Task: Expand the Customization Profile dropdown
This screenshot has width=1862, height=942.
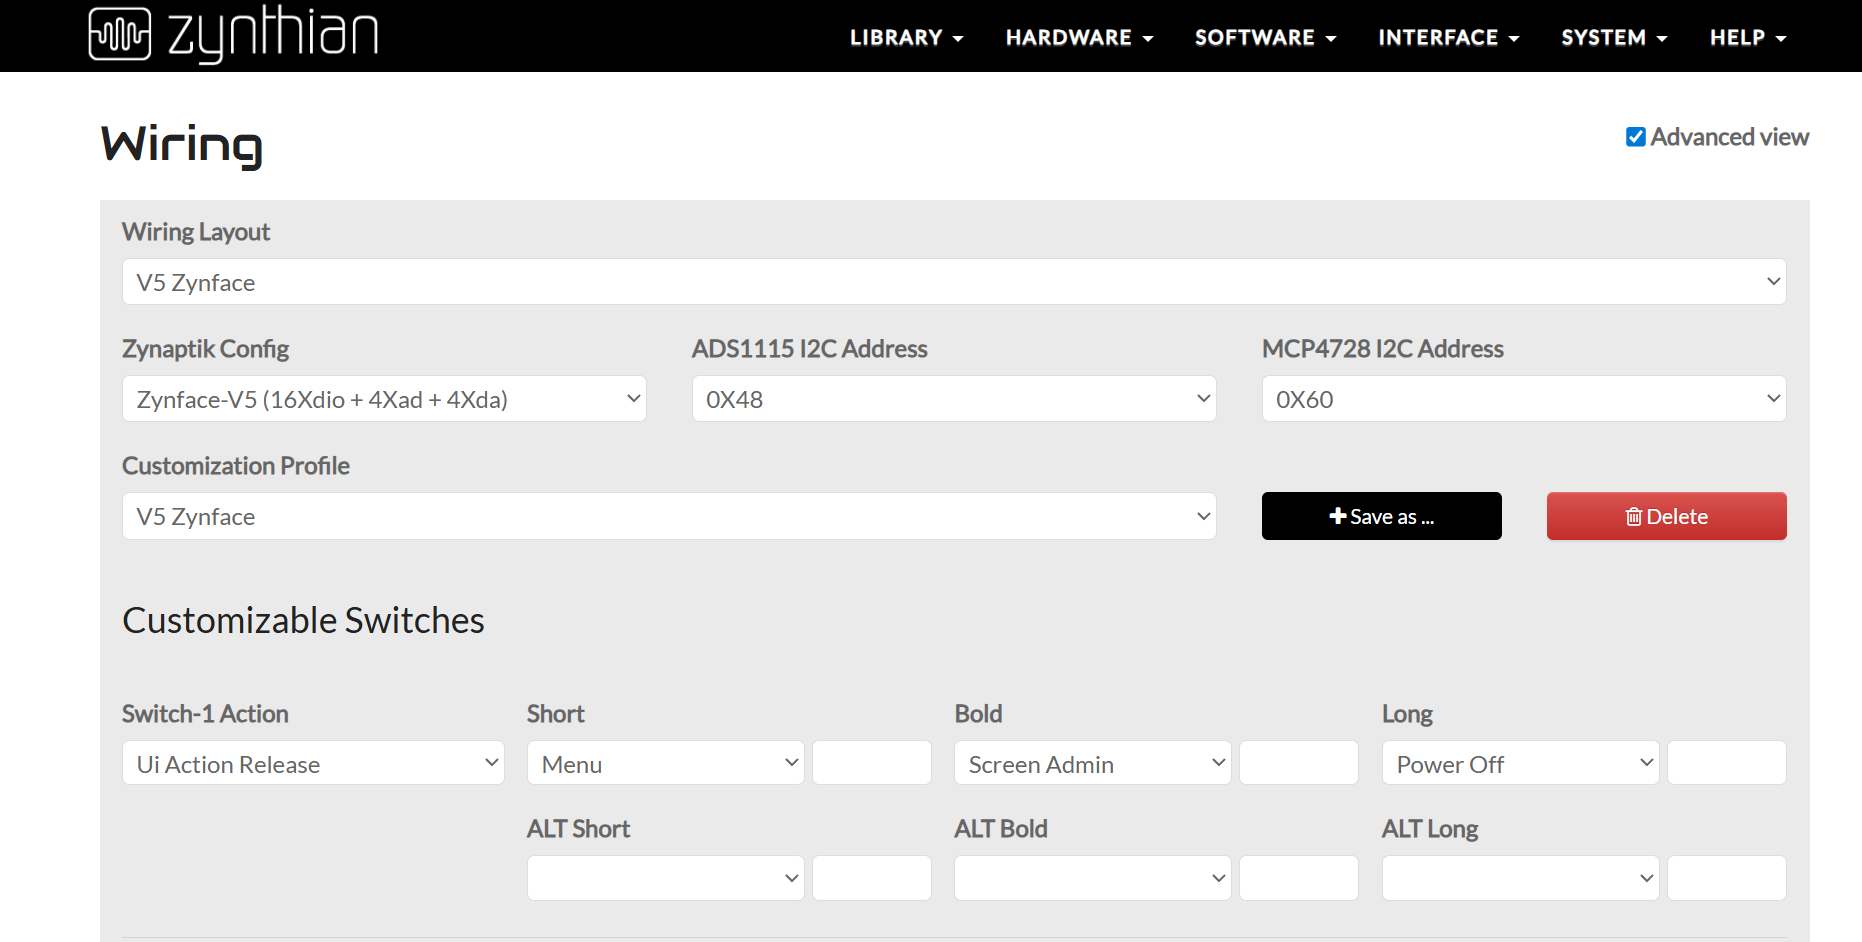Action: 669,516
